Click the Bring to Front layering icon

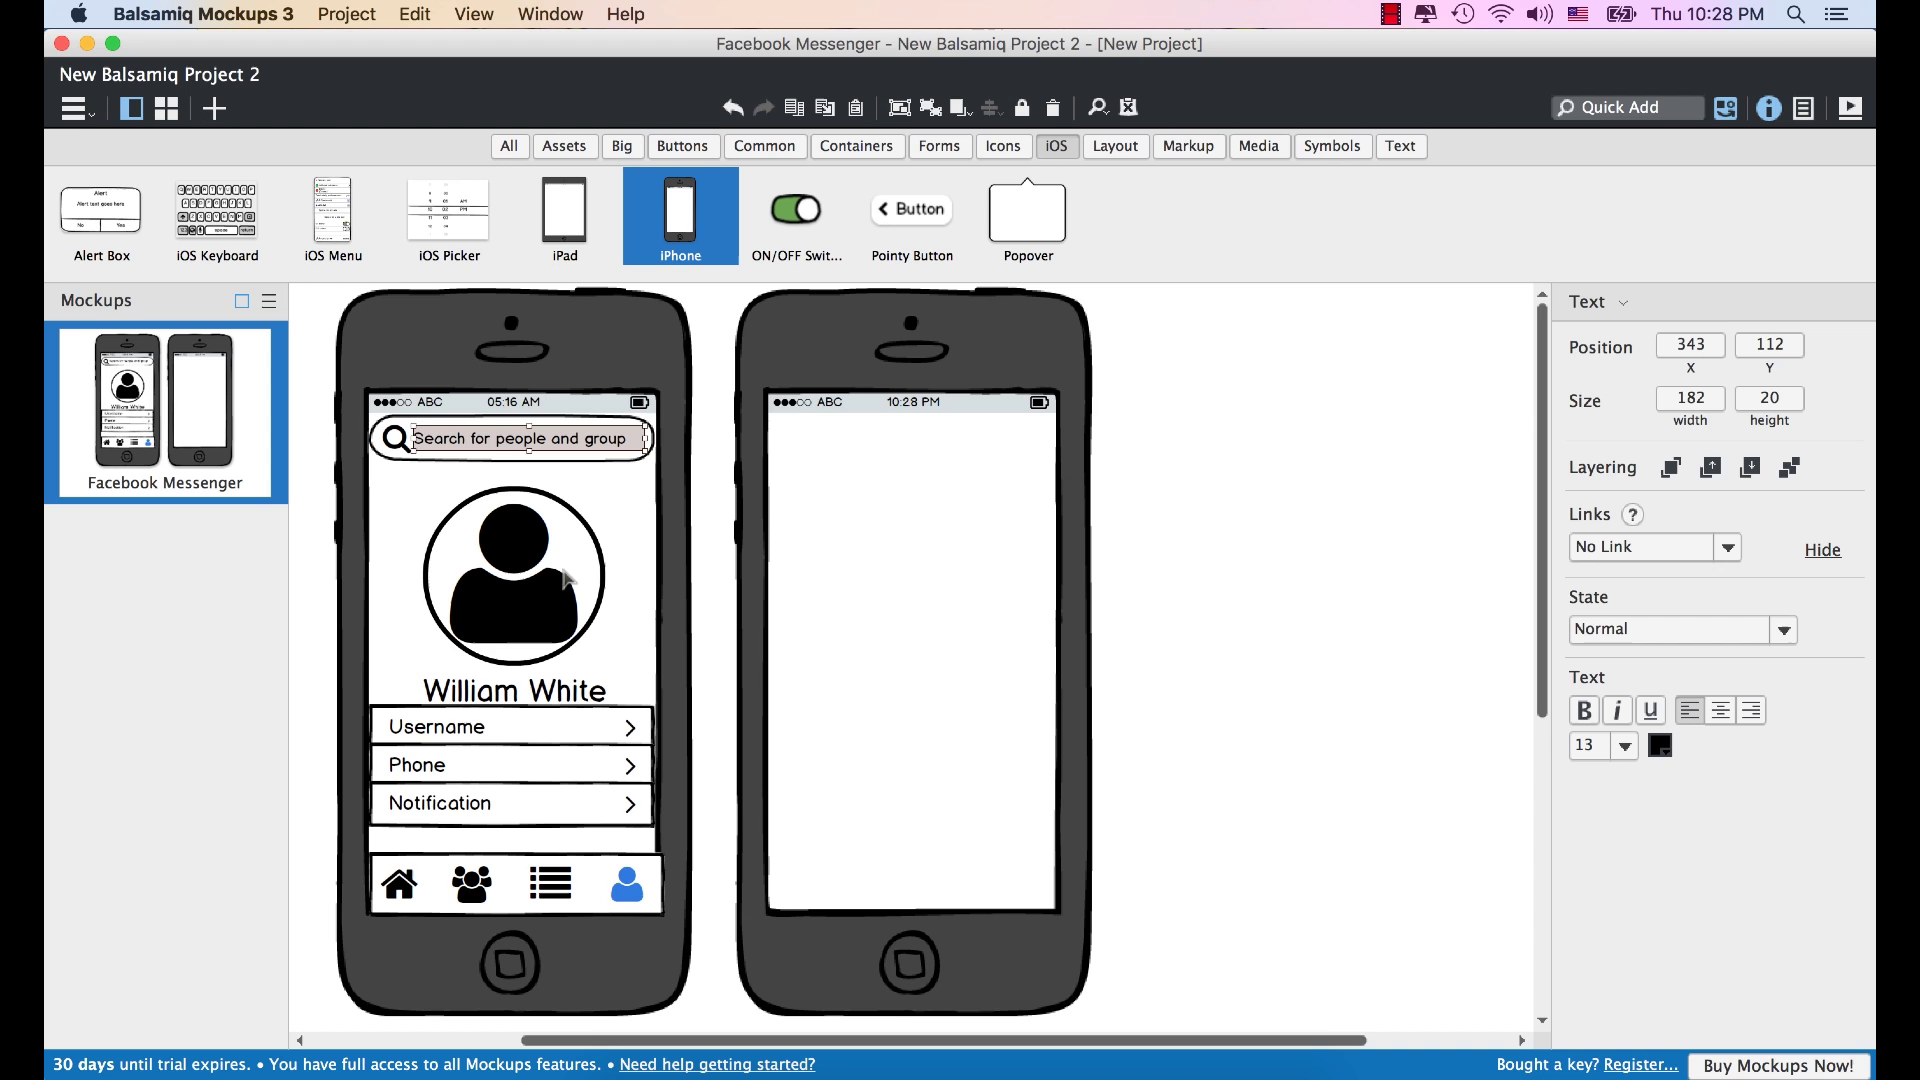(1671, 467)
